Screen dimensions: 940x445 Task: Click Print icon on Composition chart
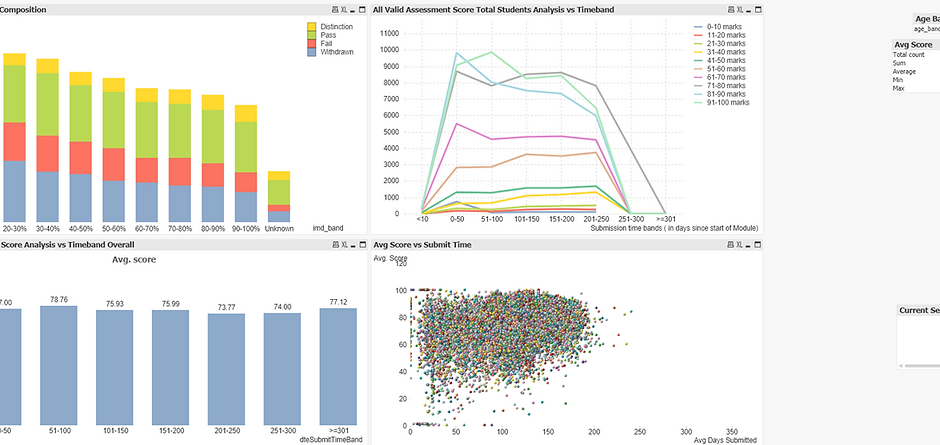point(335,10)
